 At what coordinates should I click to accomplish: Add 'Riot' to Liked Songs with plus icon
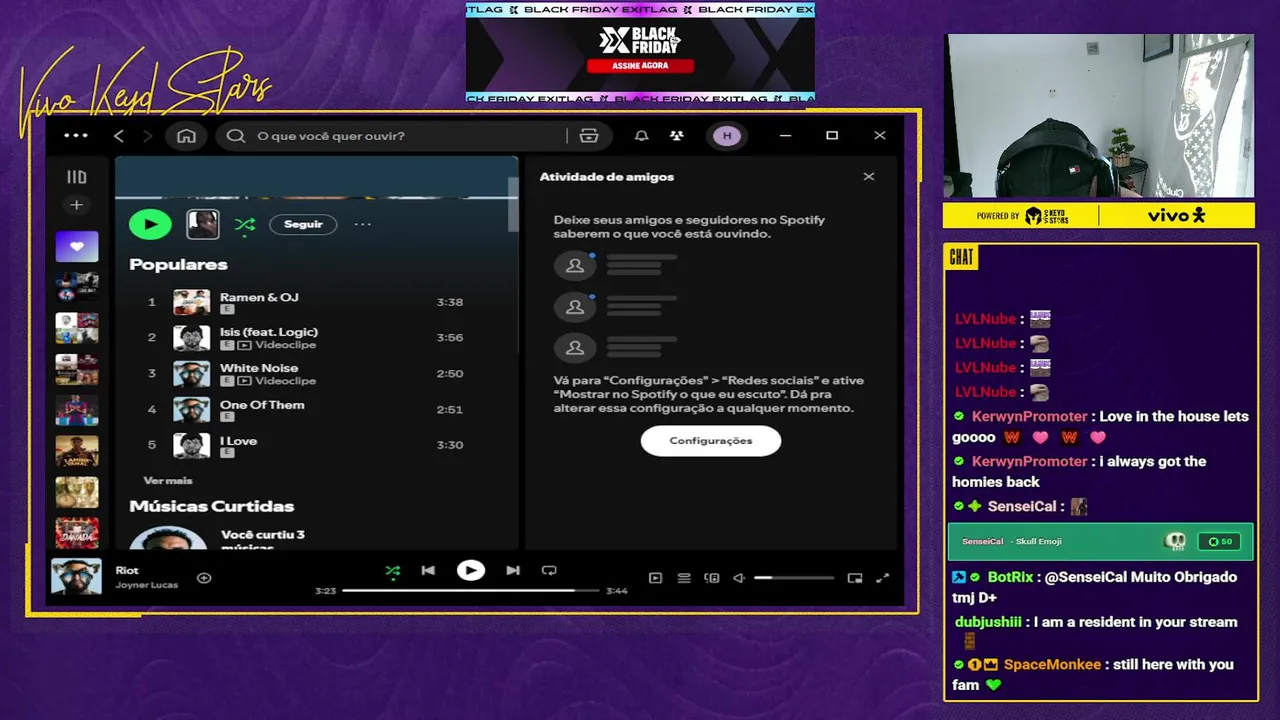tap(204, 578)
